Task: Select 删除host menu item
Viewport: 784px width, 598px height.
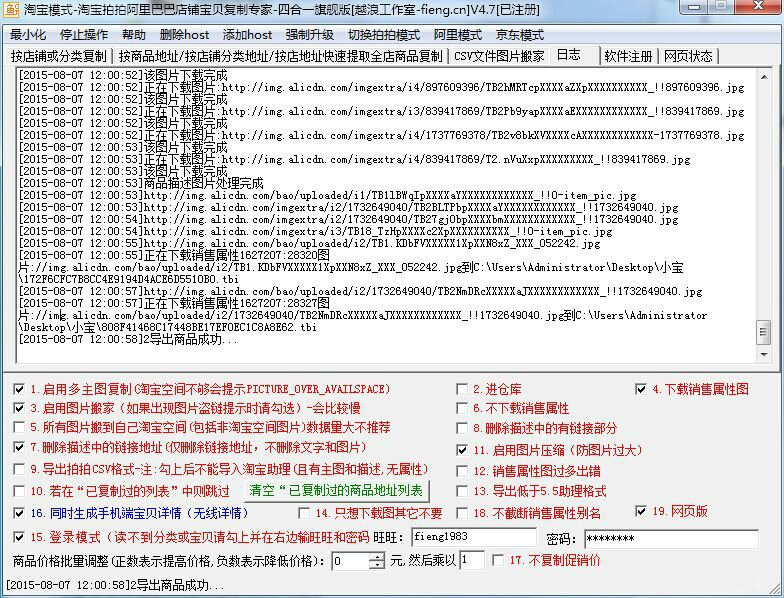Action: tap(184, 34)
